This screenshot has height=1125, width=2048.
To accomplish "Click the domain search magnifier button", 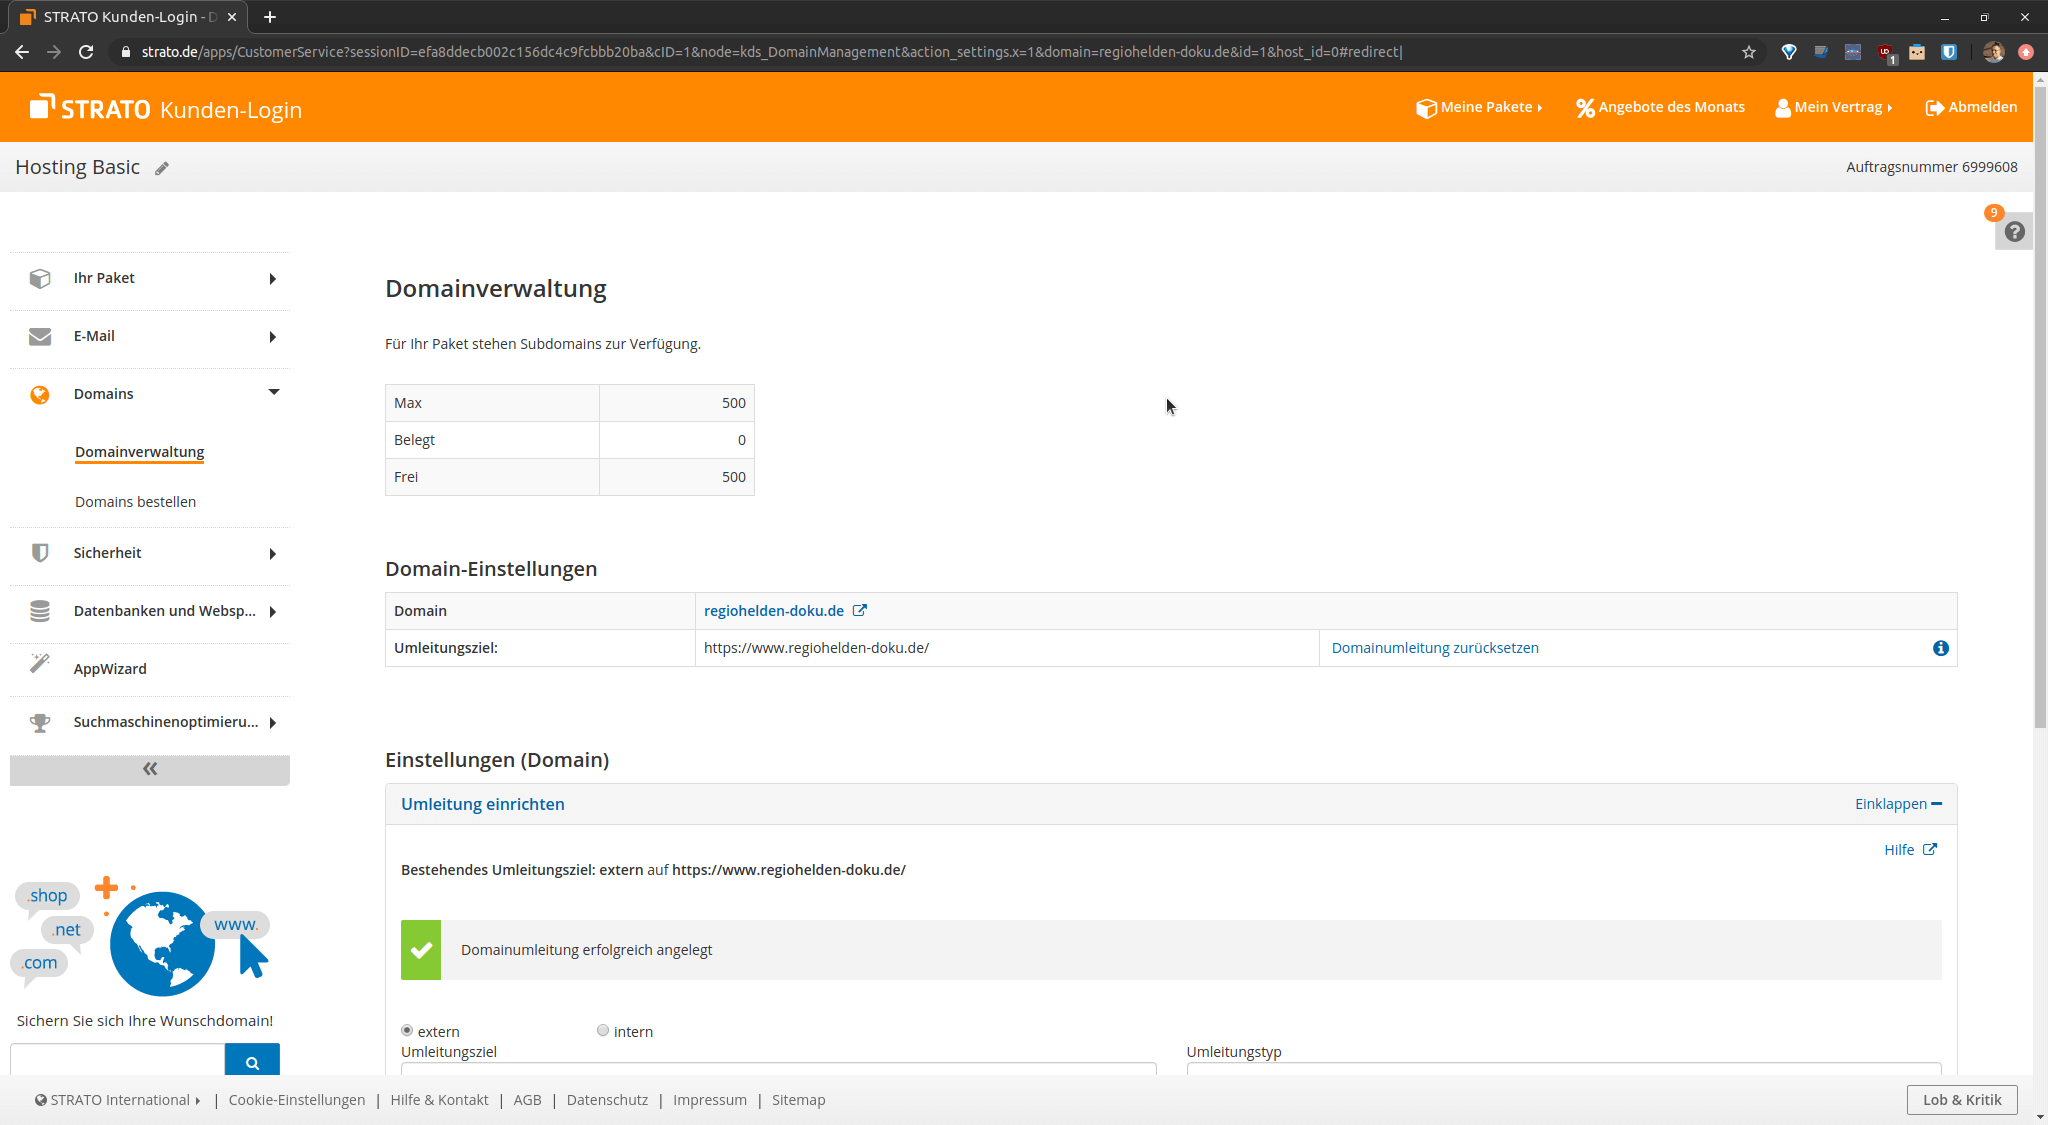I will click(x=252, y=1060).
